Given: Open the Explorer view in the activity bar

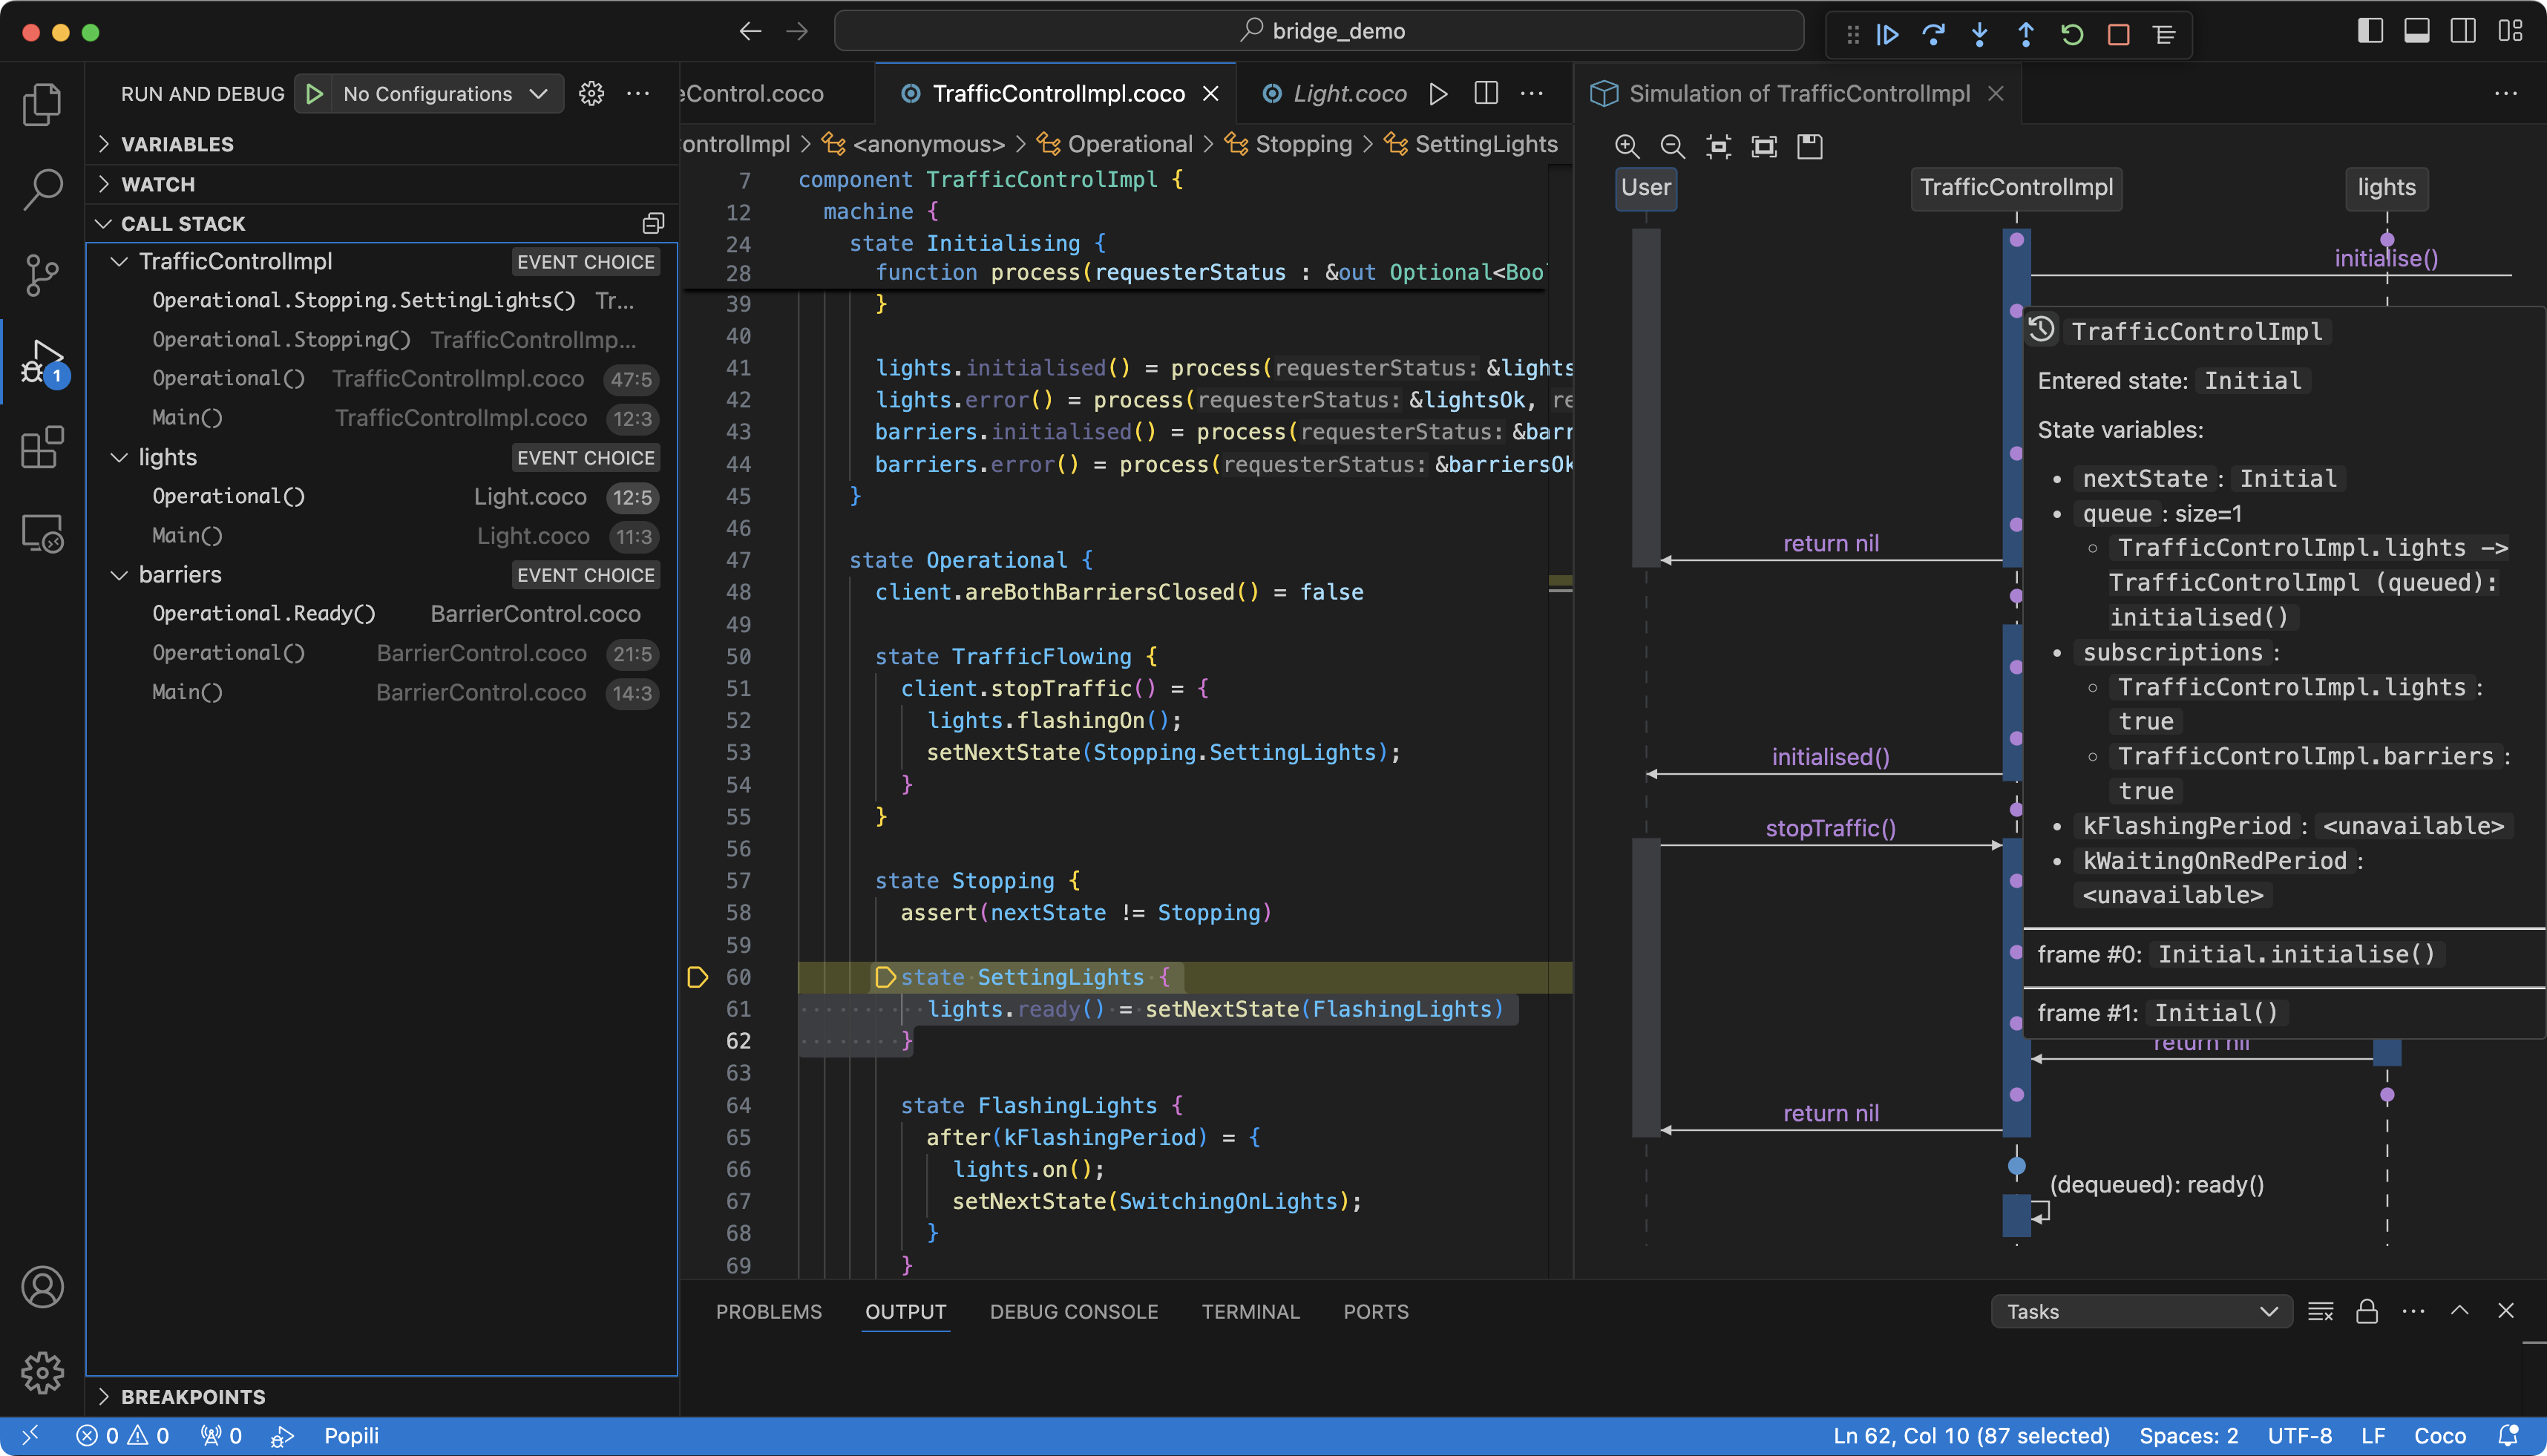Looking at the screenshot, I should coord(42,104).
